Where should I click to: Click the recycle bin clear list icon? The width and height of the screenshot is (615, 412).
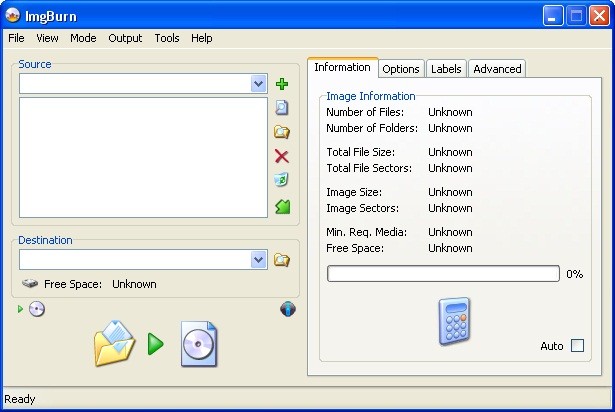tap(281, 180)
